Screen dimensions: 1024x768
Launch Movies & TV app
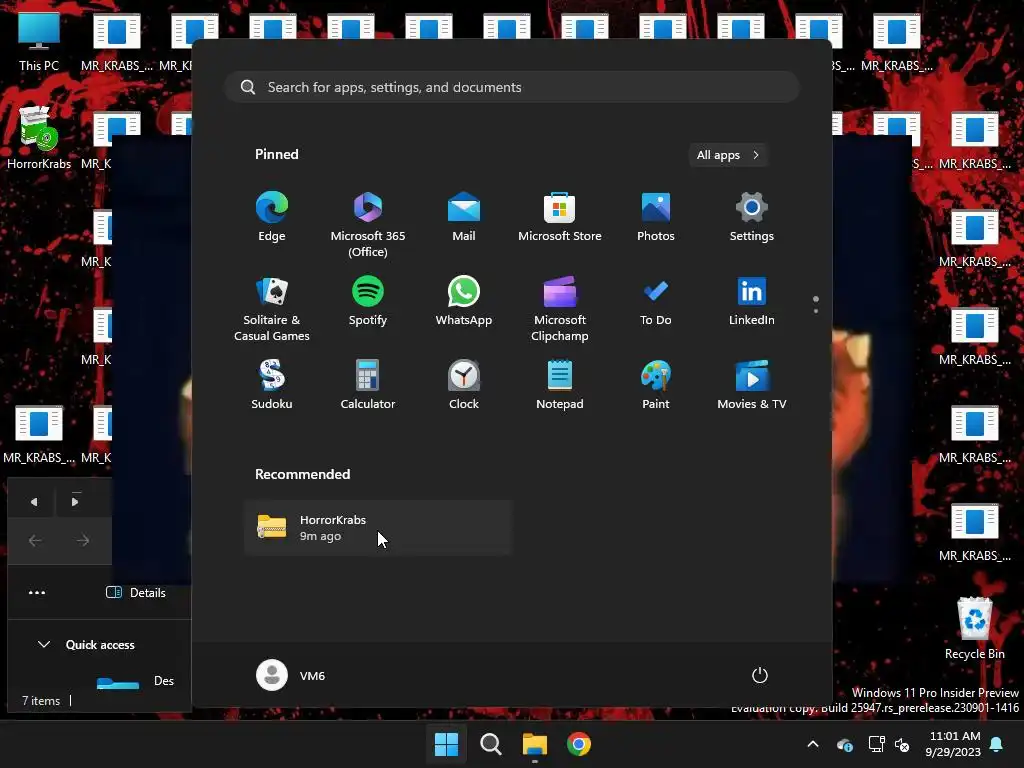[x=752, y=385]
